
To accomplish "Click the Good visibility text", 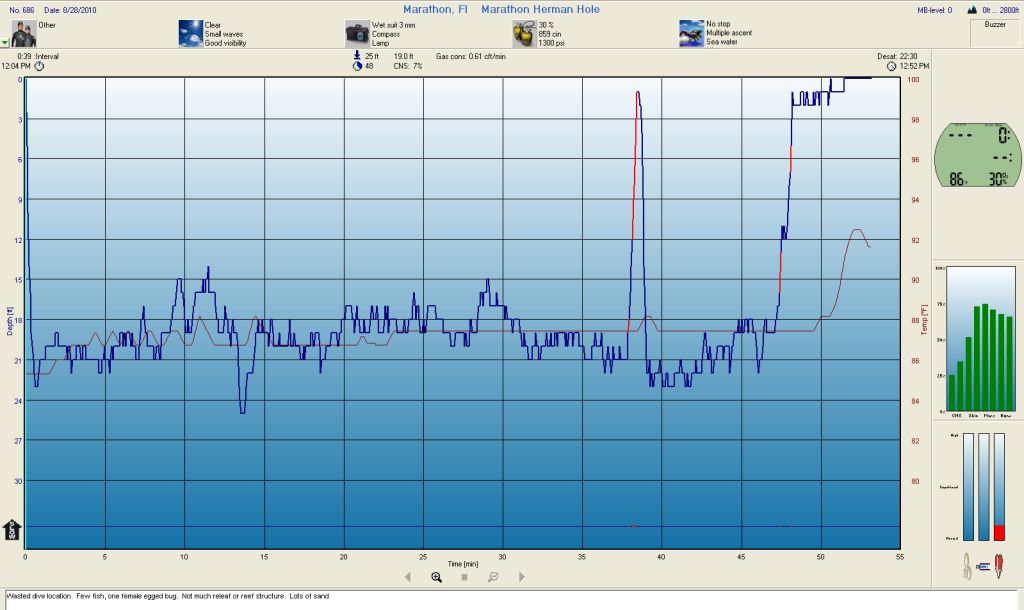I will point(225,43).
